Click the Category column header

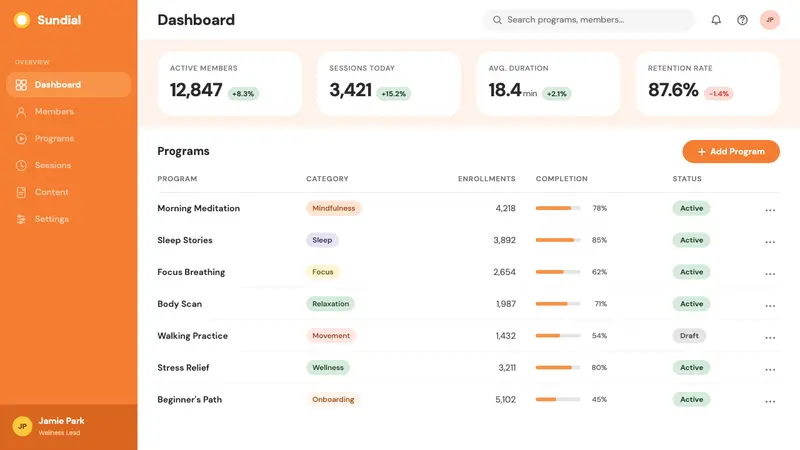(x=327, y=179)
